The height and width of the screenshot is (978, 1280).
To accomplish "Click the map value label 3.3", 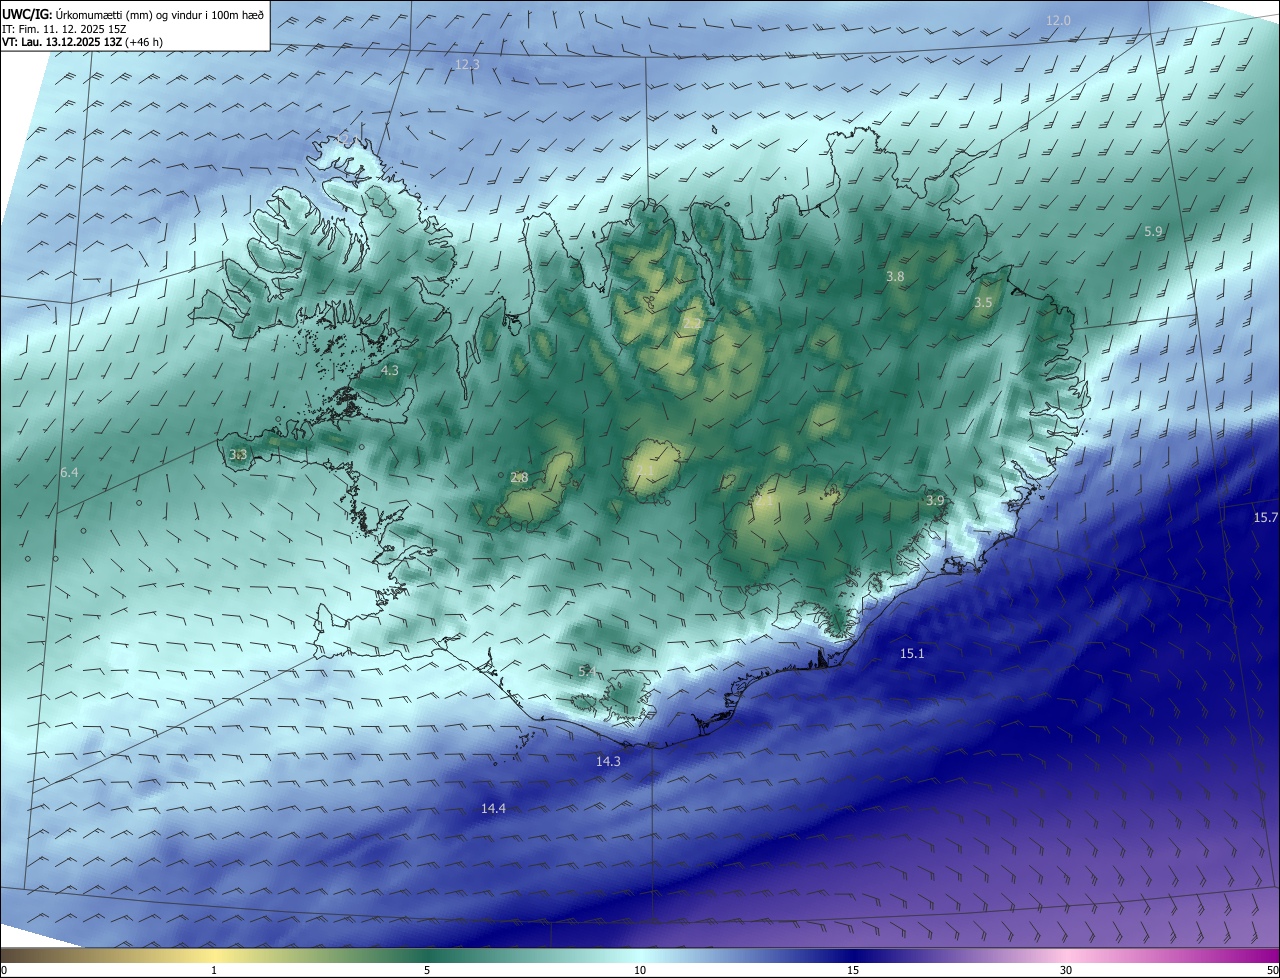I will tap(238, 454).
